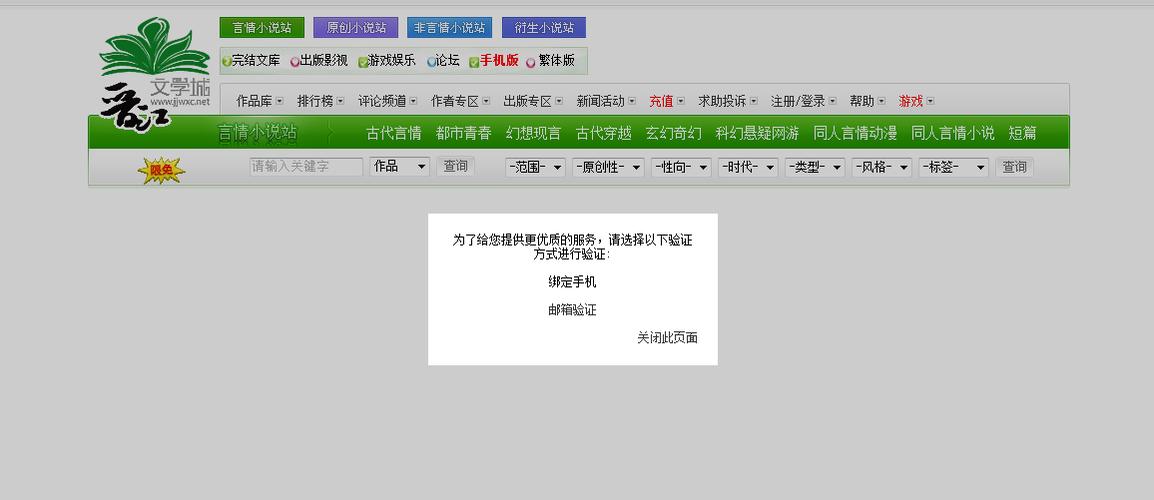Click the pink icon beside 繁体版
Viewport: 1154px width, 500px height.
point(531,62)
